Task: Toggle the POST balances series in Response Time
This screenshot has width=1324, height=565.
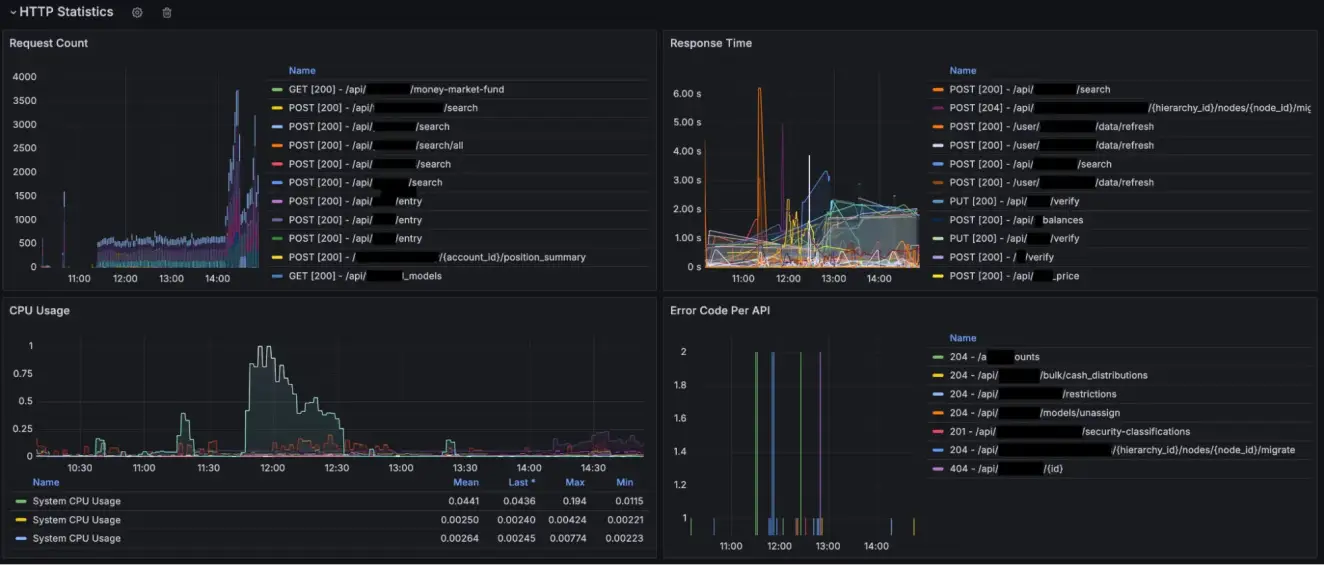Action: coord(1016,220)
